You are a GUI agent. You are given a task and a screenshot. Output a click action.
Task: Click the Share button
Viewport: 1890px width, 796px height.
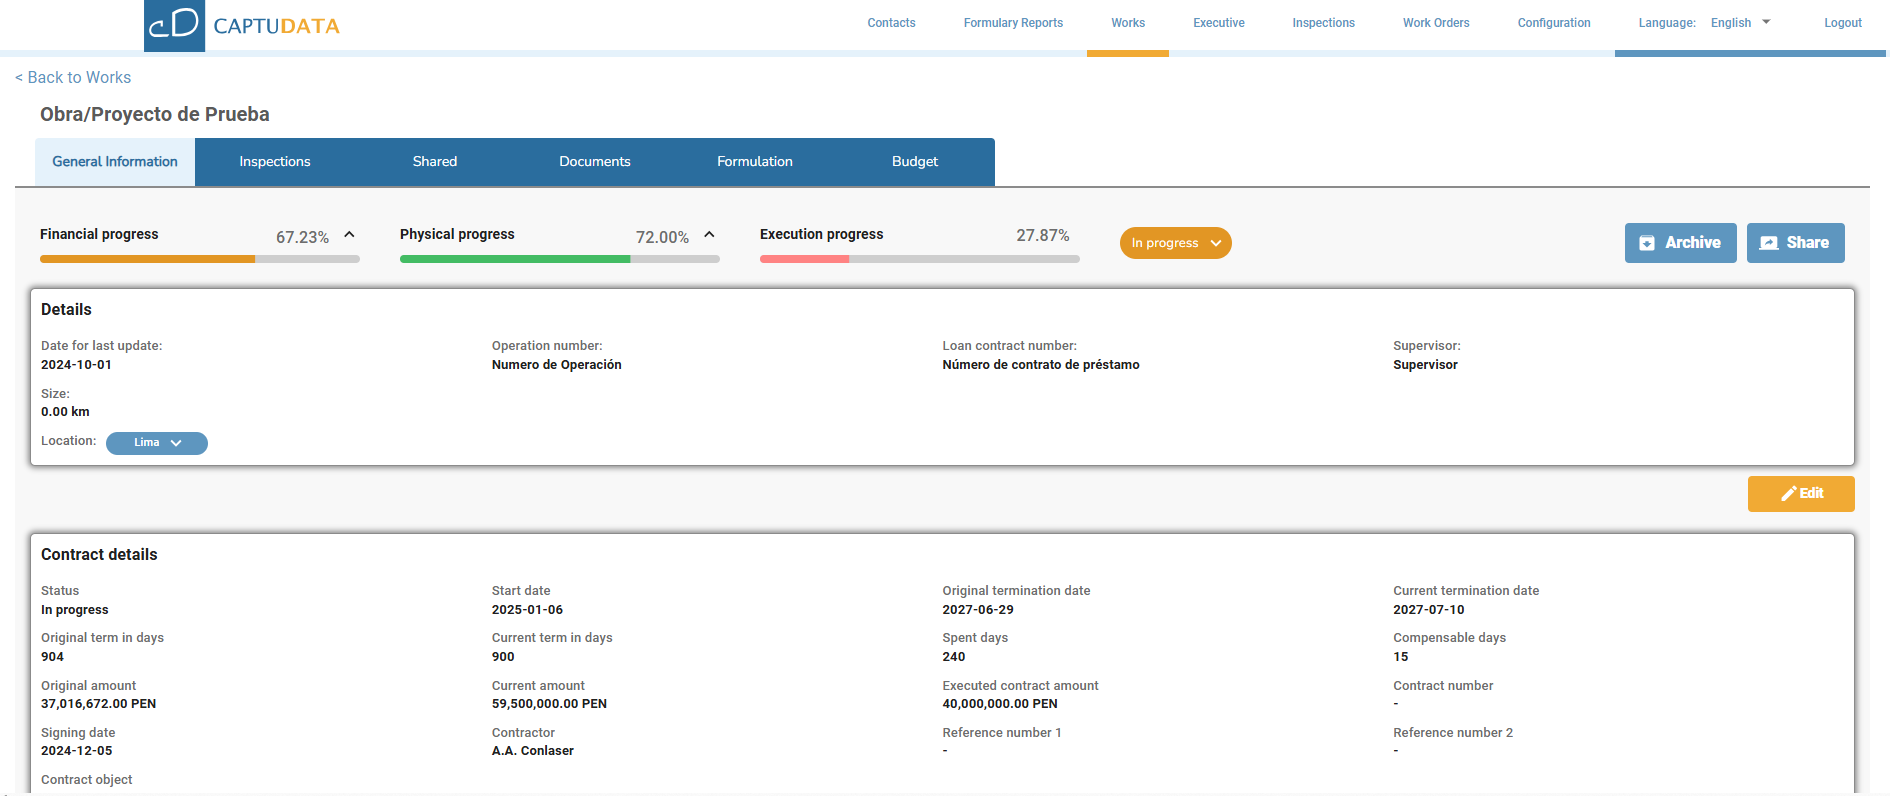coord(1795,243)
